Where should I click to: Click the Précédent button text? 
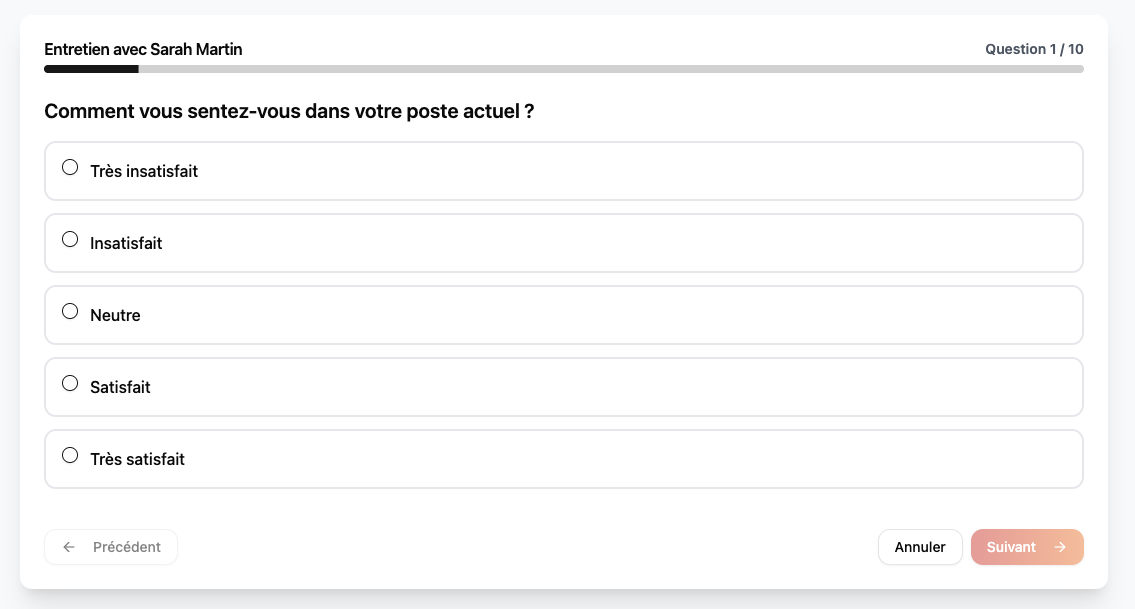(127, 547)
